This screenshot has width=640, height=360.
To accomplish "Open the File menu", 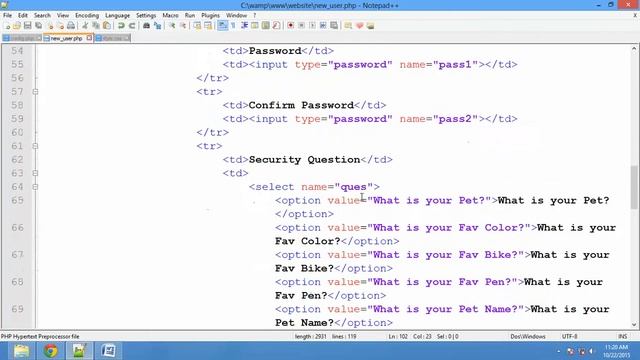I will click(7, 16).
